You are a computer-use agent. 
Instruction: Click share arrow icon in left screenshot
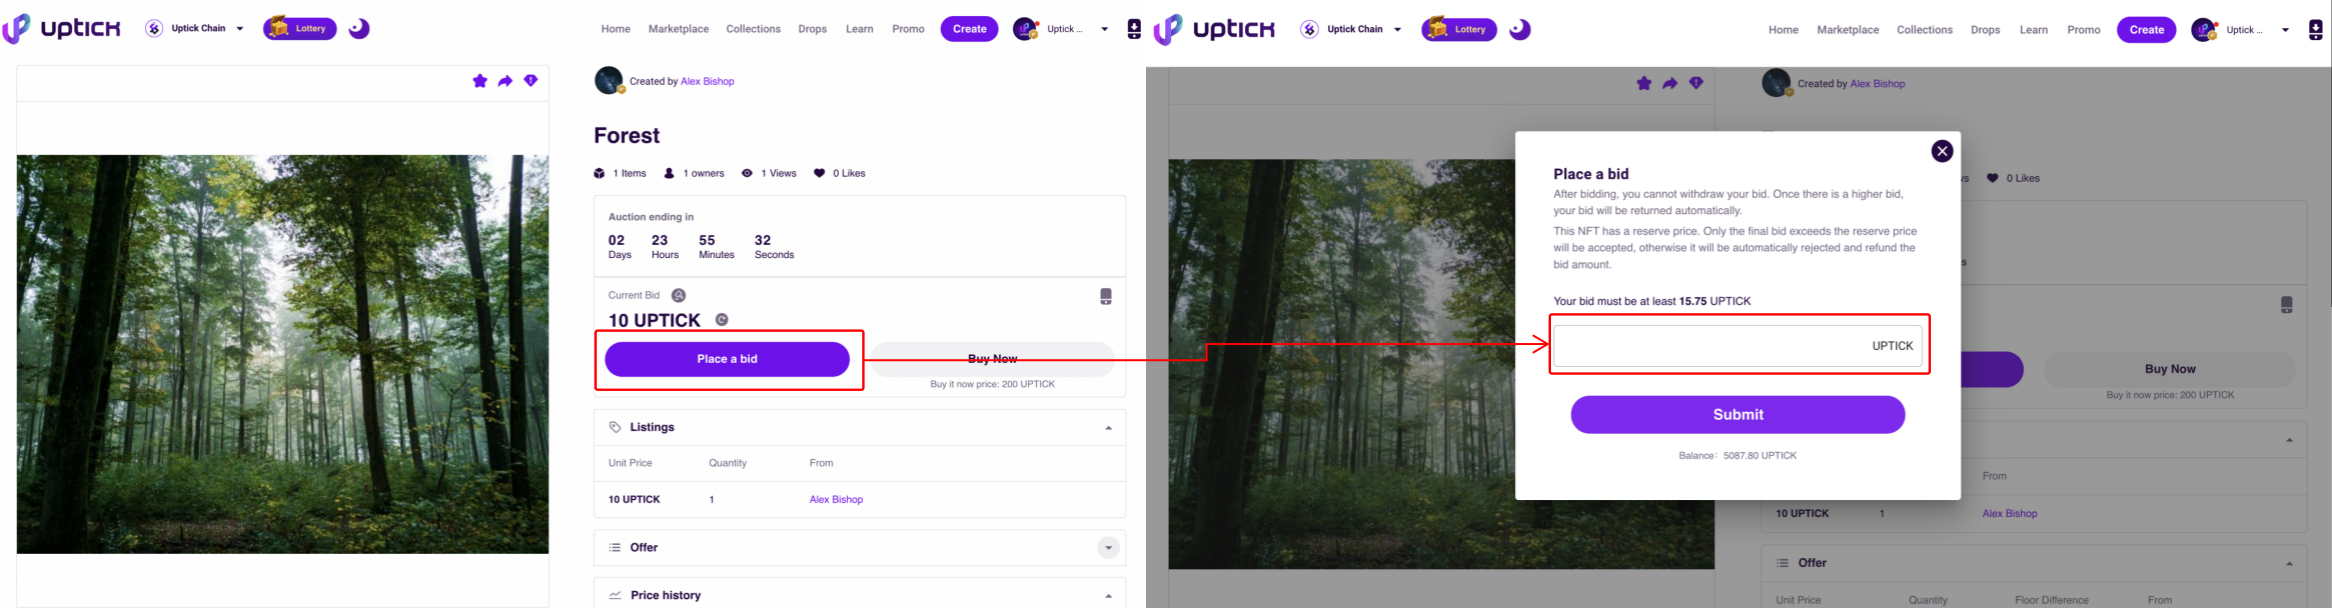(505, 81)
